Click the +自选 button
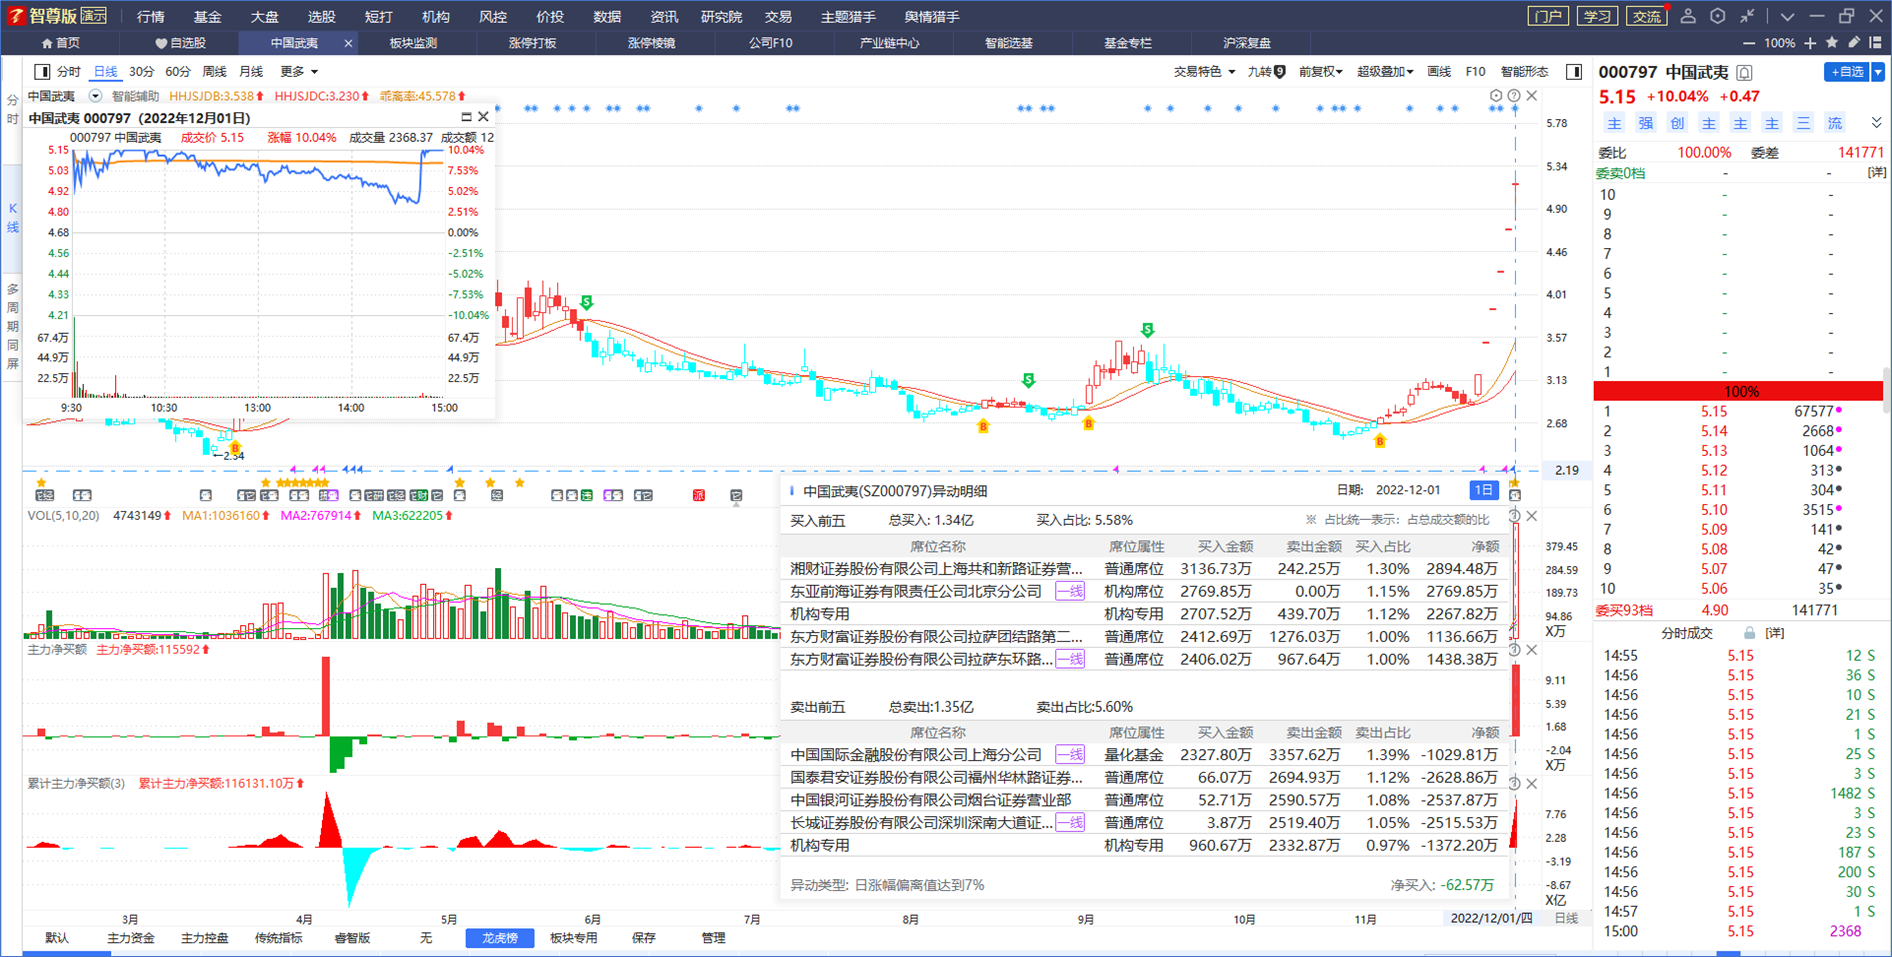The height and width of the screenshot is (957, 1892). coord(1847,72)
